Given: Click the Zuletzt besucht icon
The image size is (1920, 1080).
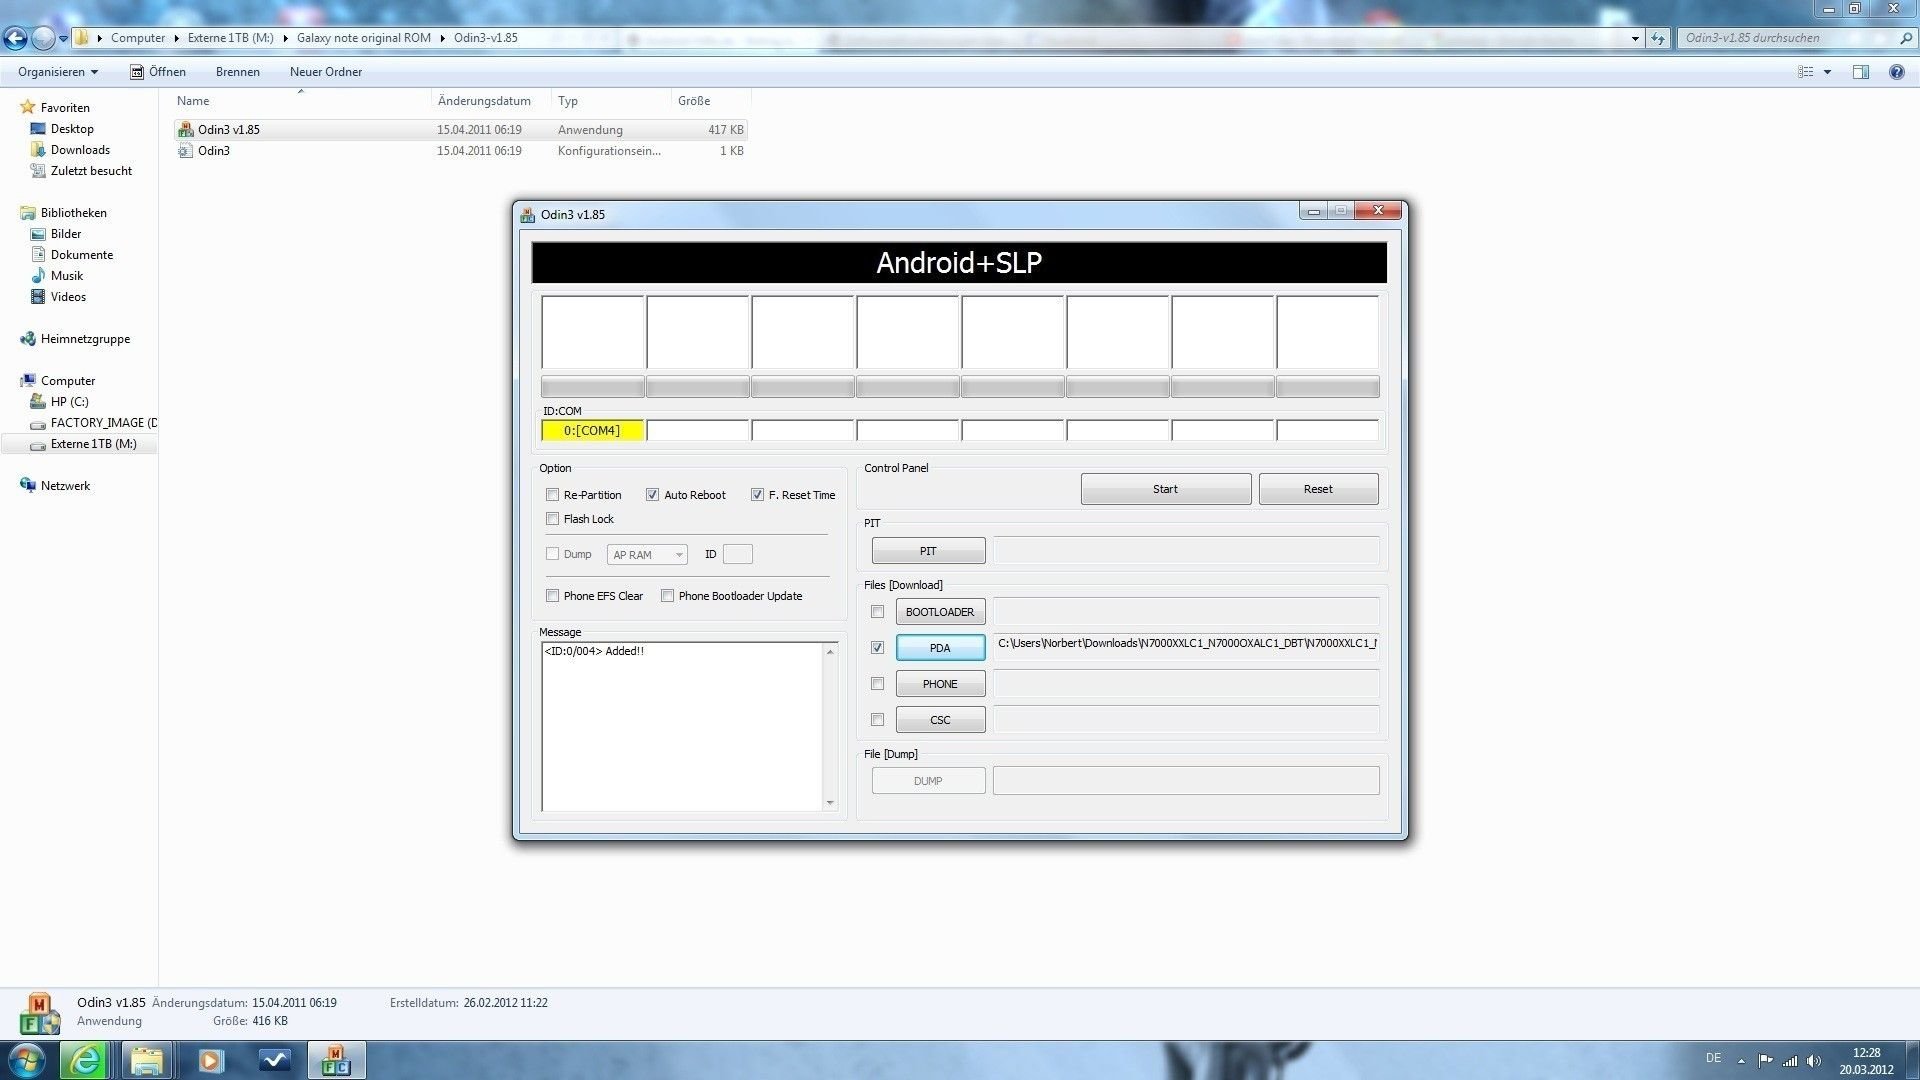Looking at the screenshot, I should (x=38, y=171).
